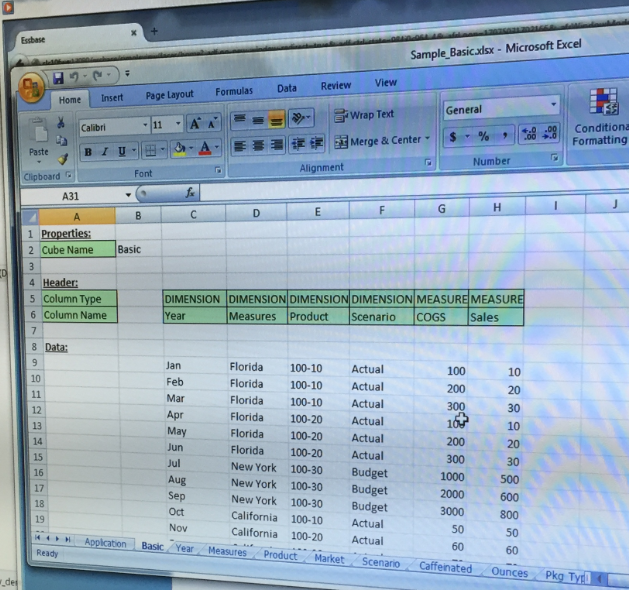The width and height of the screenshot is (629, 590).
Task: Click the formula bar input
Action: [413, 189]
